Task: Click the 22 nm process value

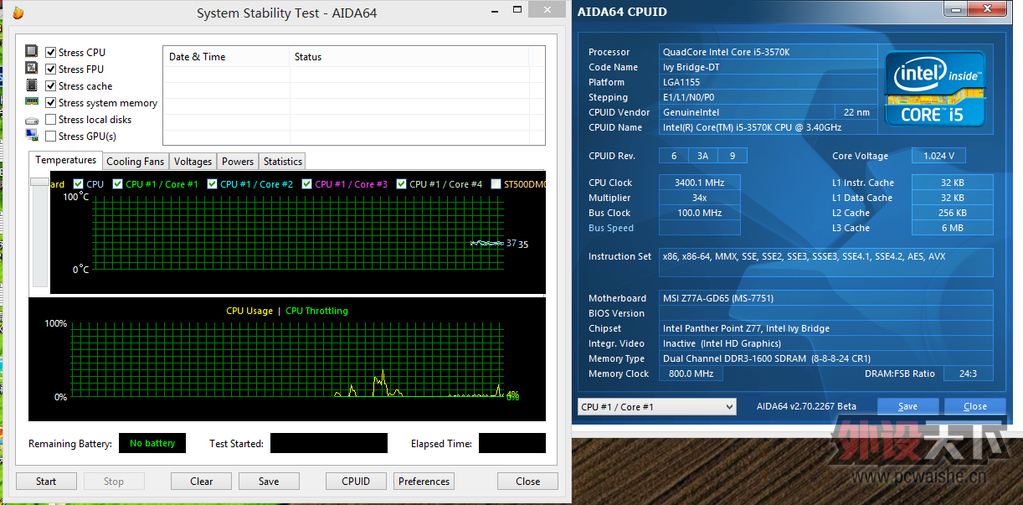Action: tap(856, 112)
